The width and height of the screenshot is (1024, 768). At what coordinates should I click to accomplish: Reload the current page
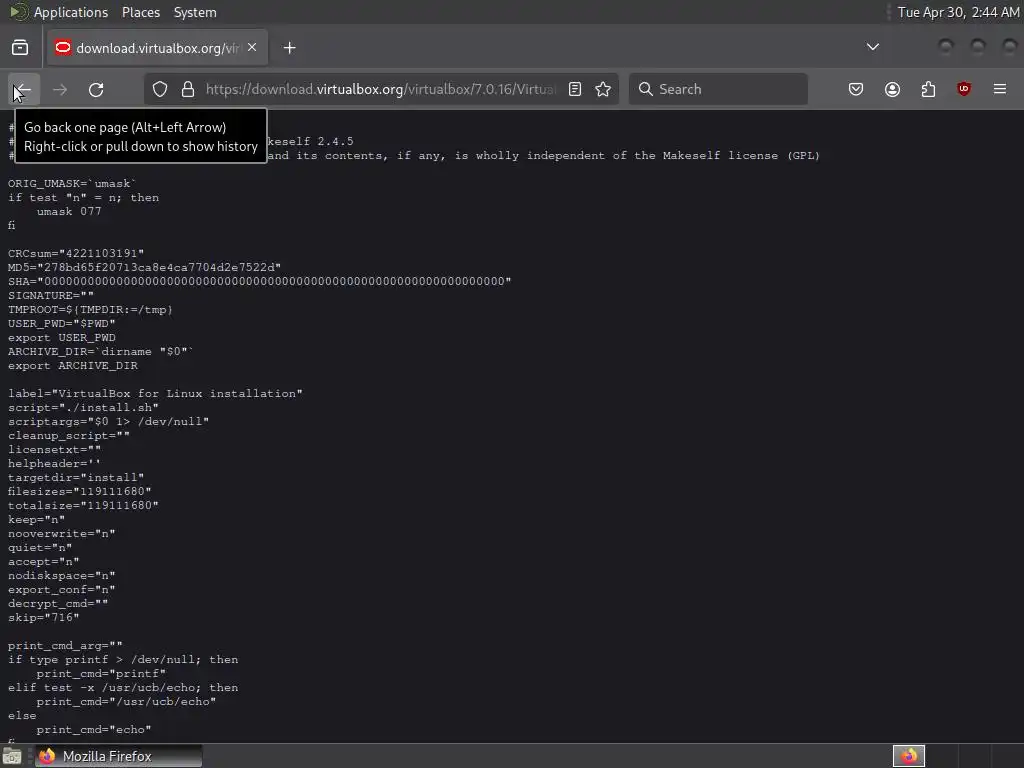(x=96, y=89)
